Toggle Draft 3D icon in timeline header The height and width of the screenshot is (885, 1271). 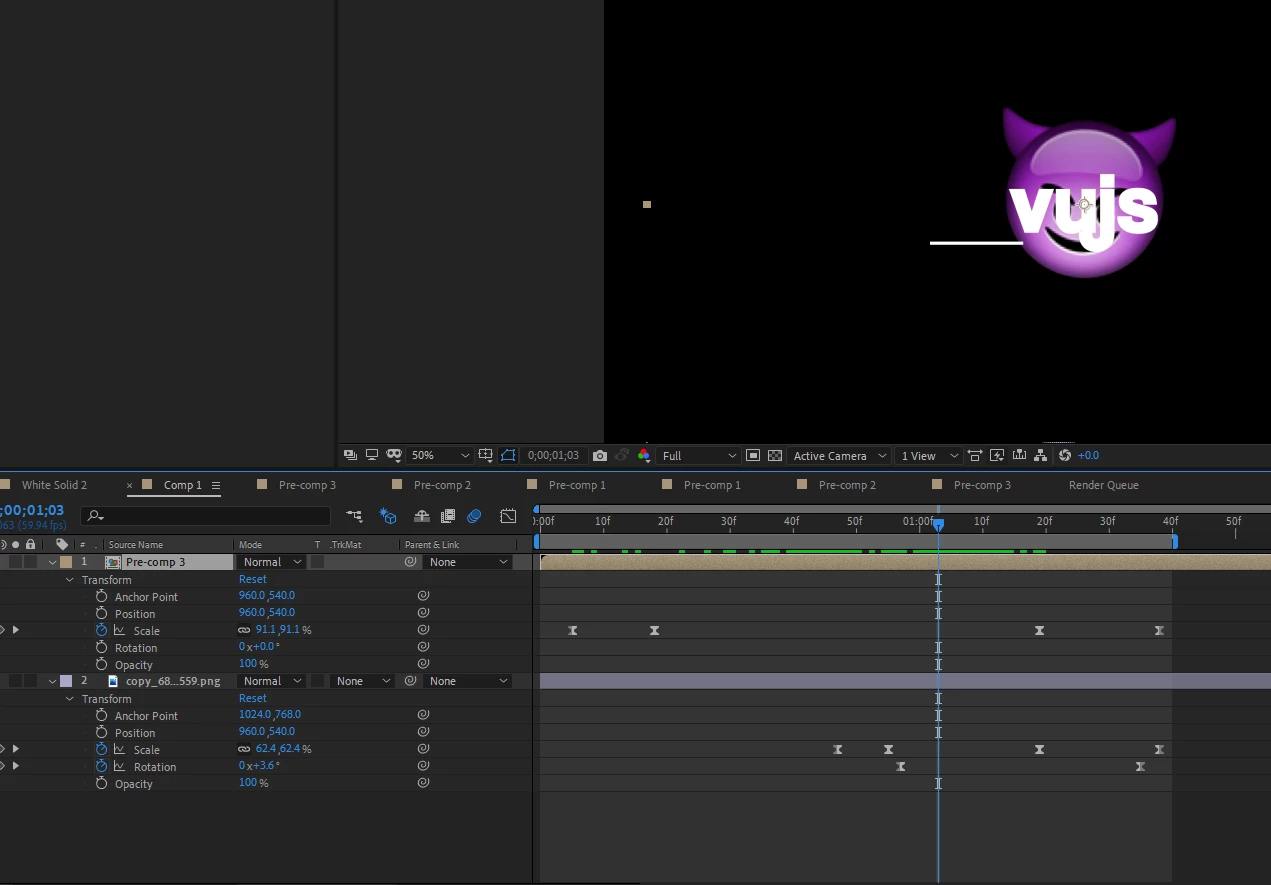[x=388, y=516]
